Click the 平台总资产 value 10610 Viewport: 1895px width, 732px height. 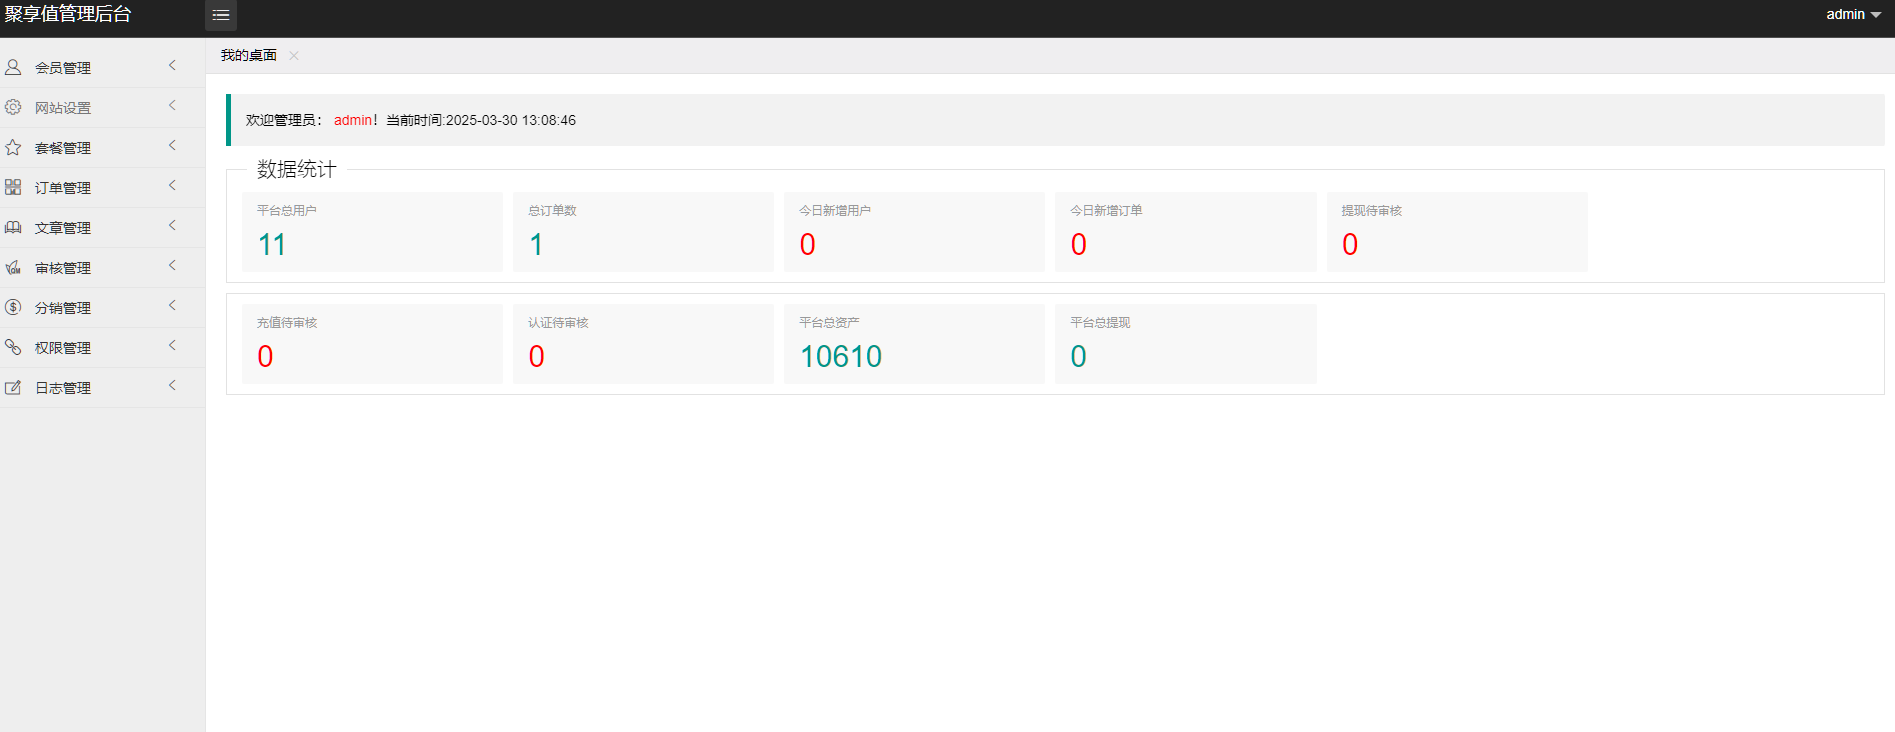(841, 356)
